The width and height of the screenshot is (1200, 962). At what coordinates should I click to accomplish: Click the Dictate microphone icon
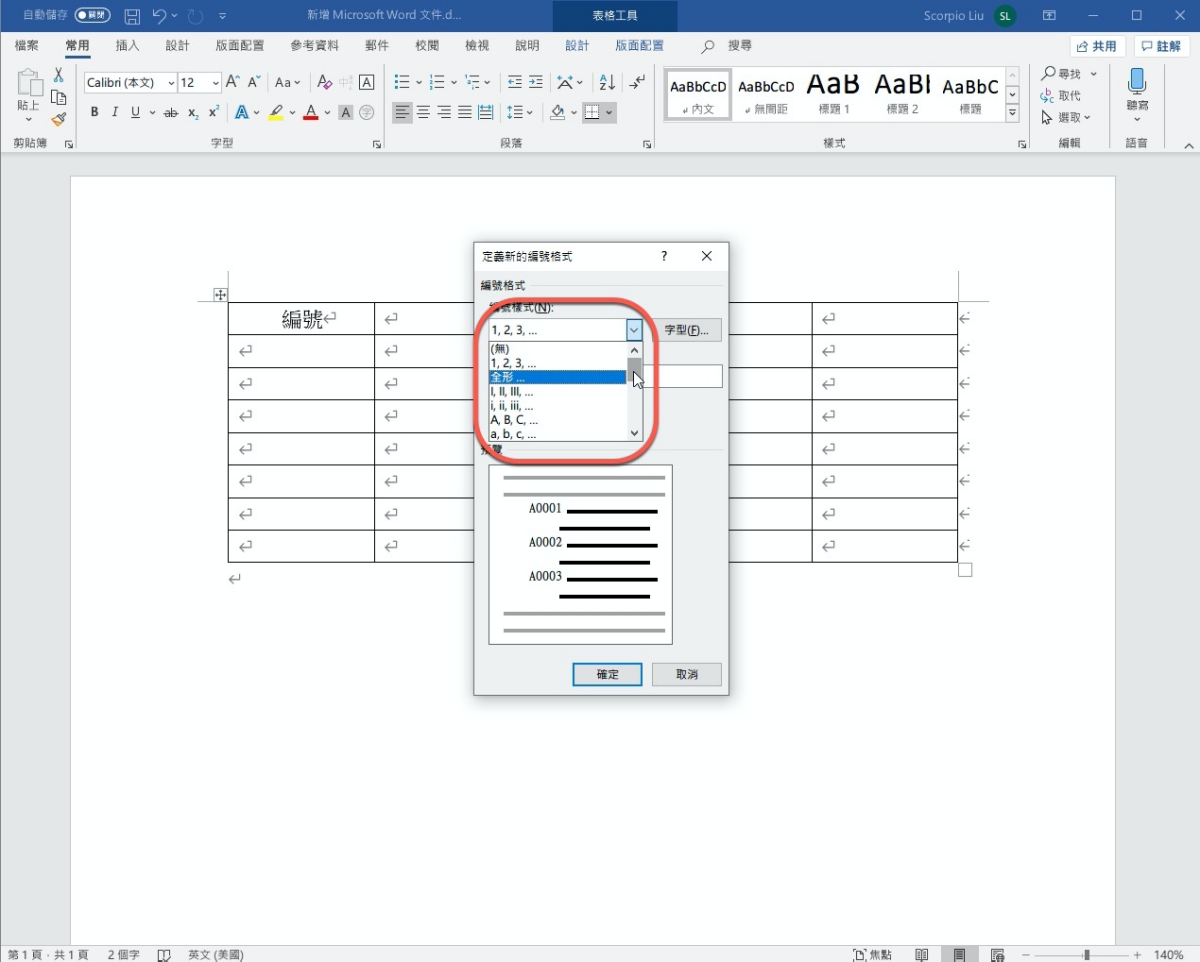pyautogui.click(x=1137, y=83)
